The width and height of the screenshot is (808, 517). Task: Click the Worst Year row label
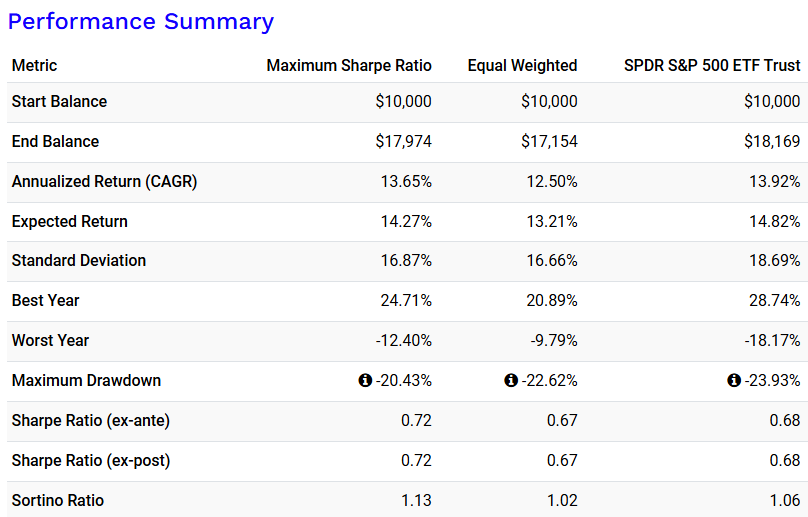[x=50, y=340]
